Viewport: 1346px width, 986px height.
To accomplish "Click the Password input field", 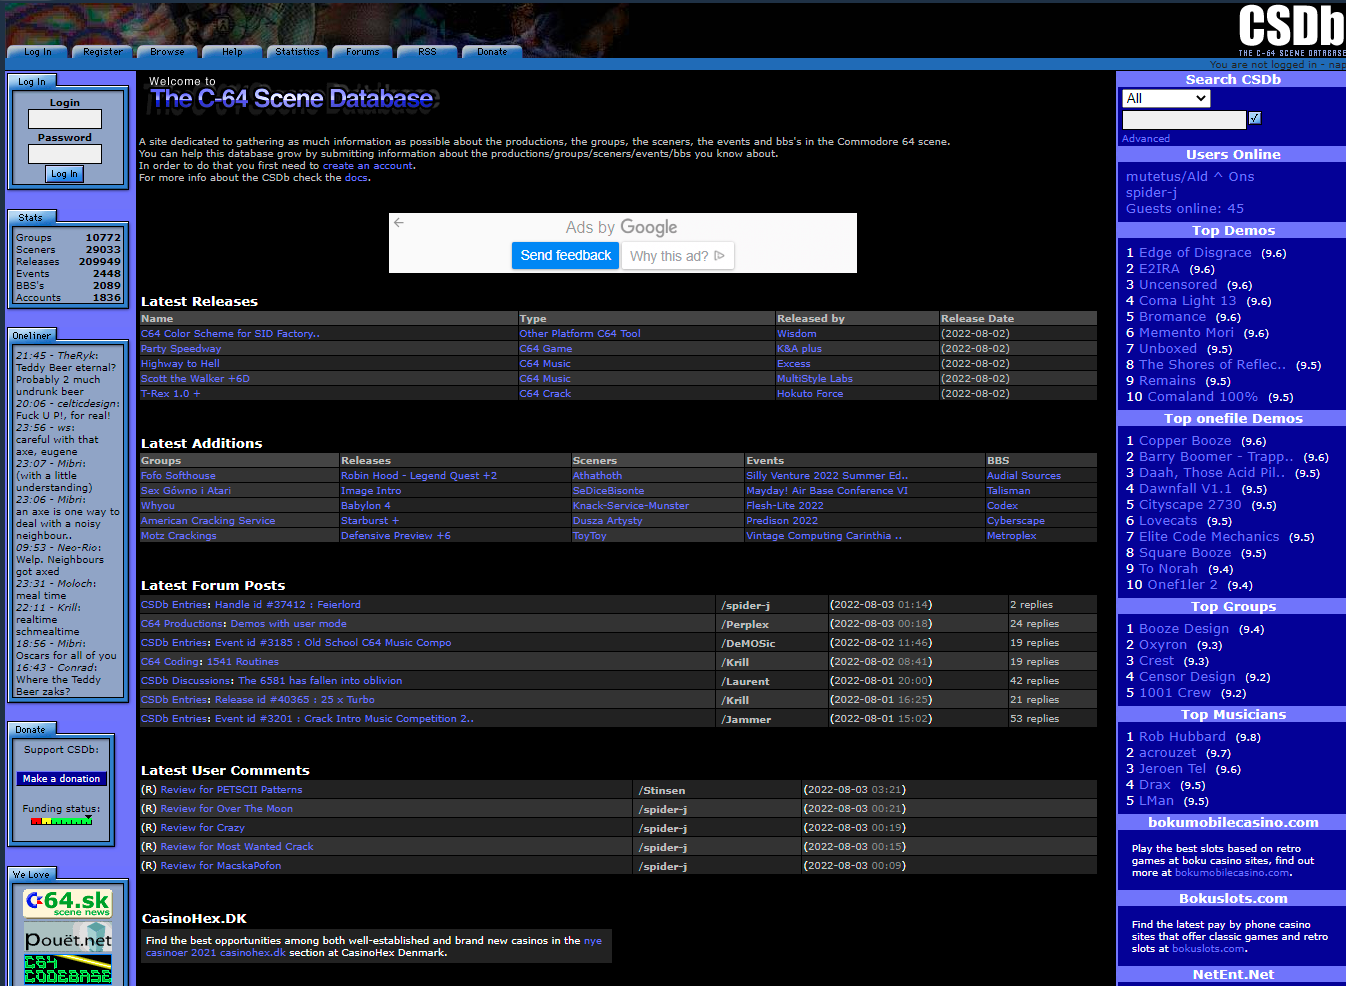I will tap(65, 154).
